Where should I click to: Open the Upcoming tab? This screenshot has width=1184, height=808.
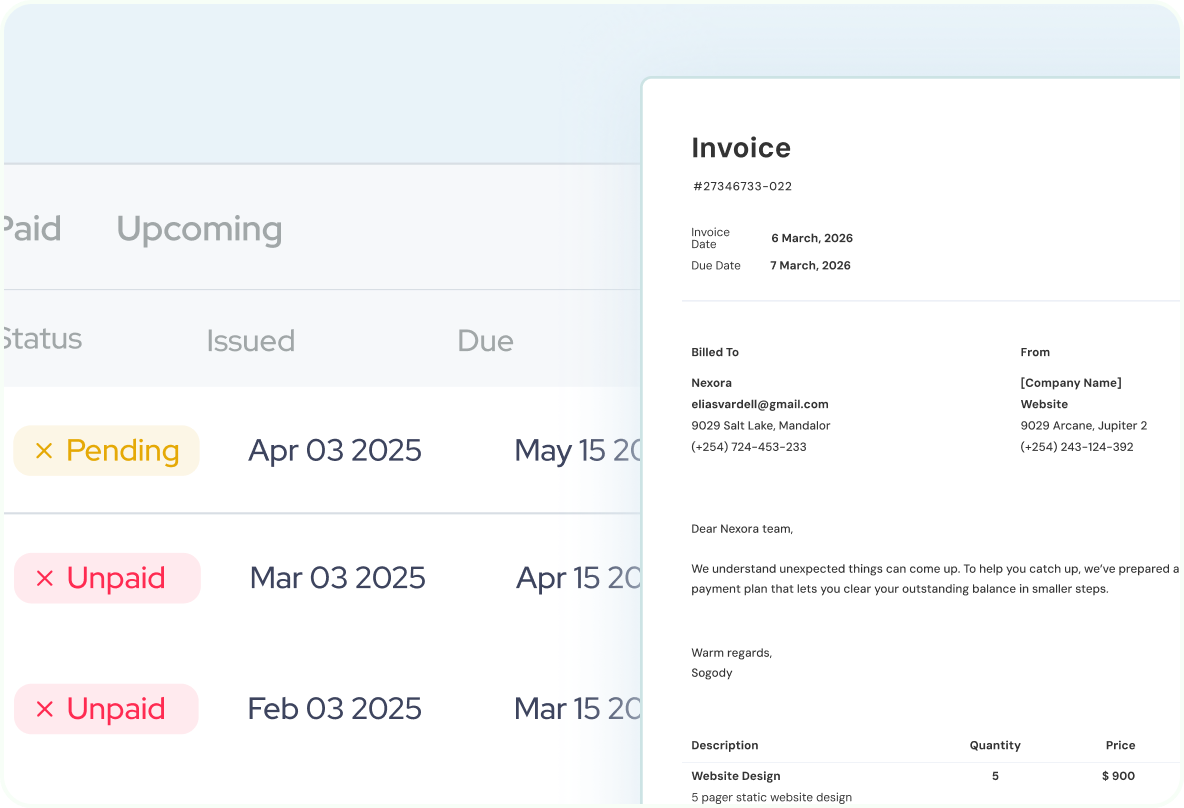pos(199,229)
